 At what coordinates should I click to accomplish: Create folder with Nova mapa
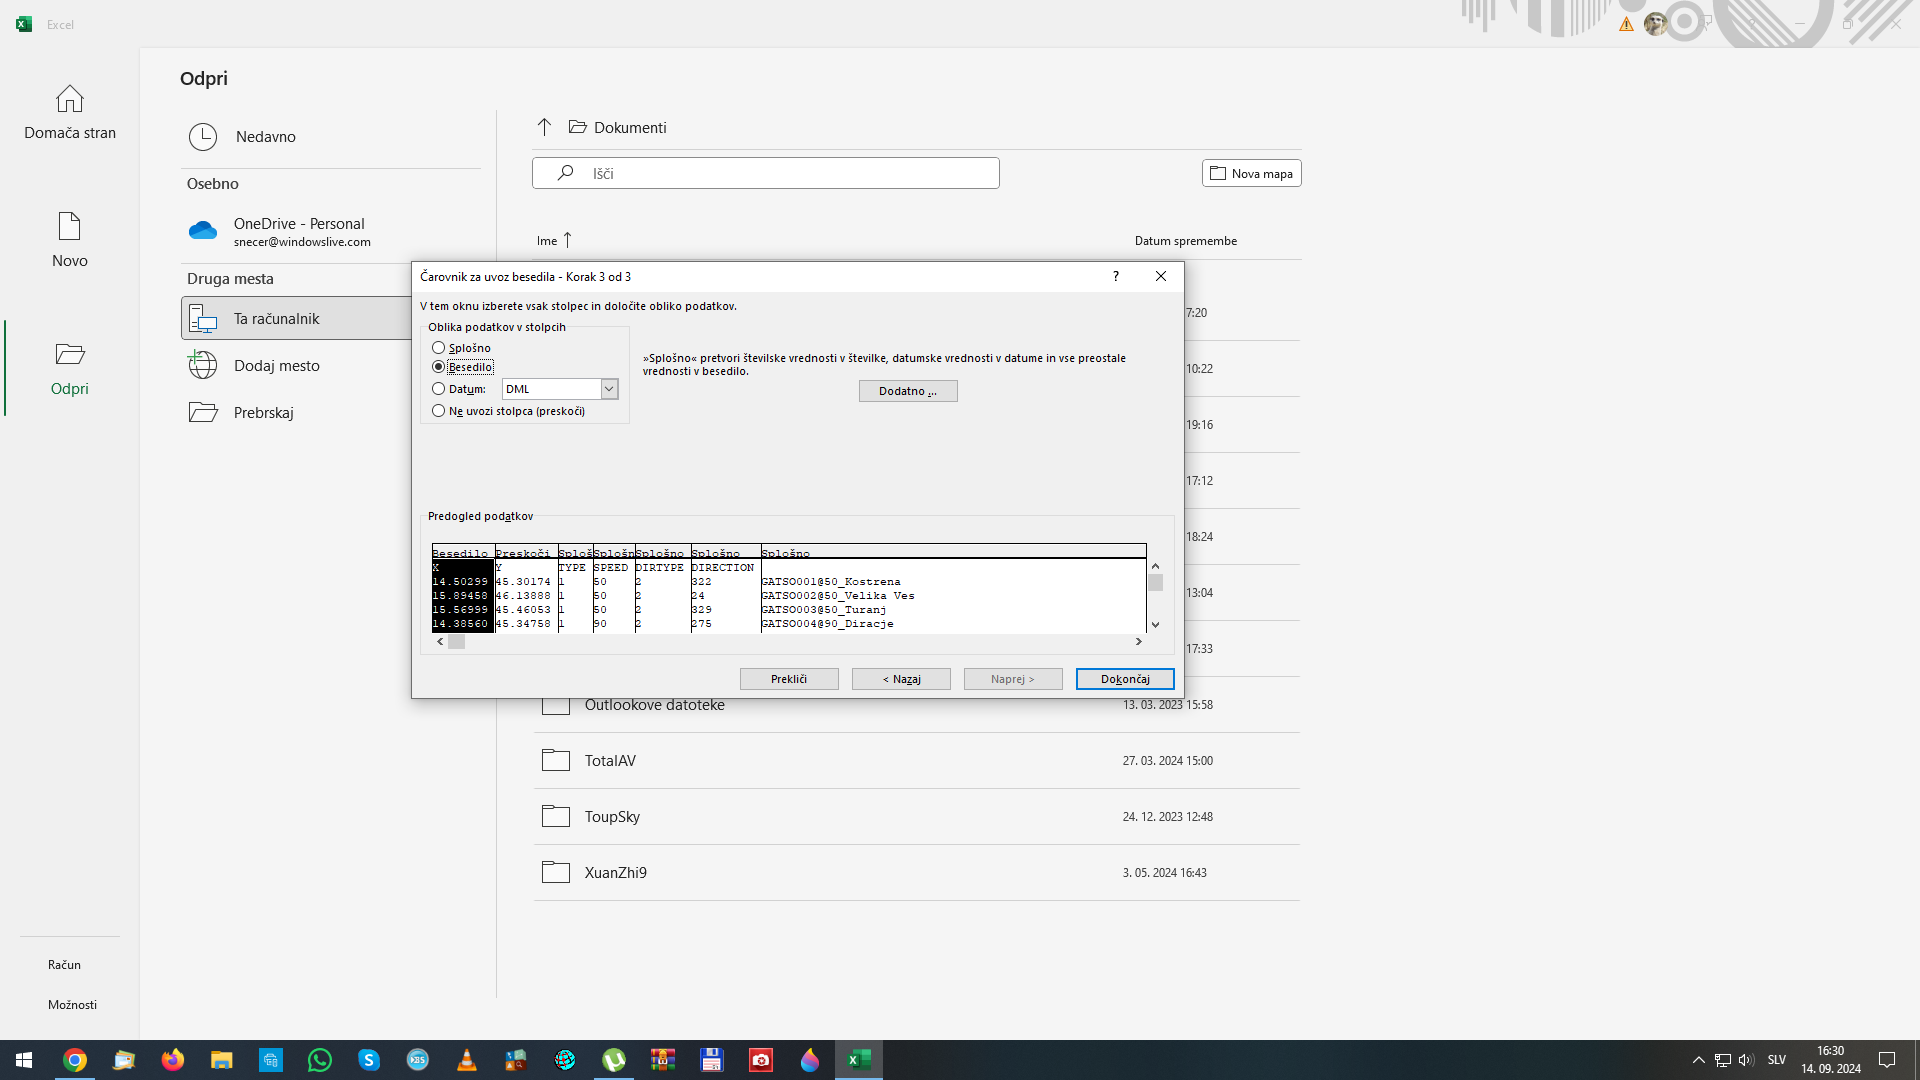pyautogui.click(x=1251, y=173)
